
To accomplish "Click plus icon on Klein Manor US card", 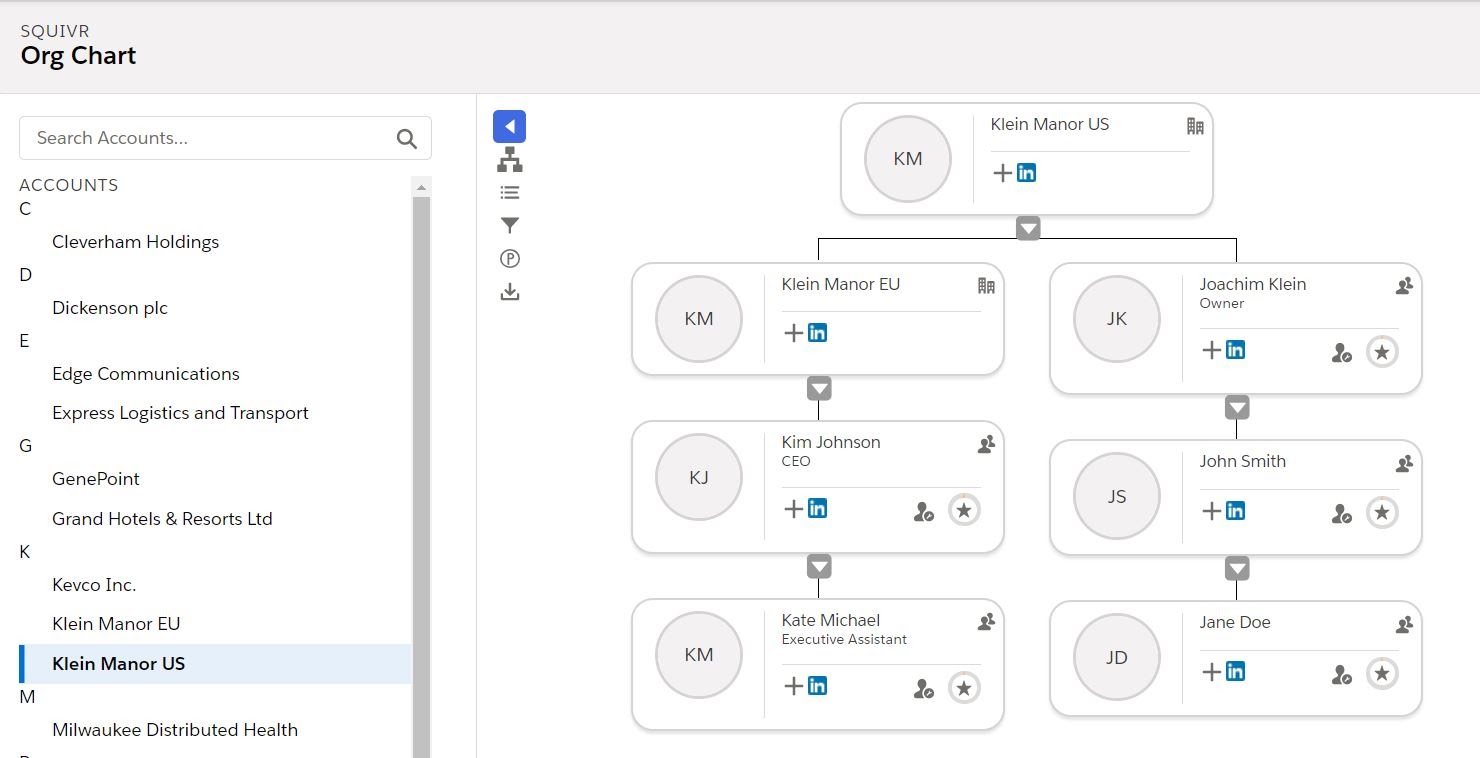I will coord(1002,173).
